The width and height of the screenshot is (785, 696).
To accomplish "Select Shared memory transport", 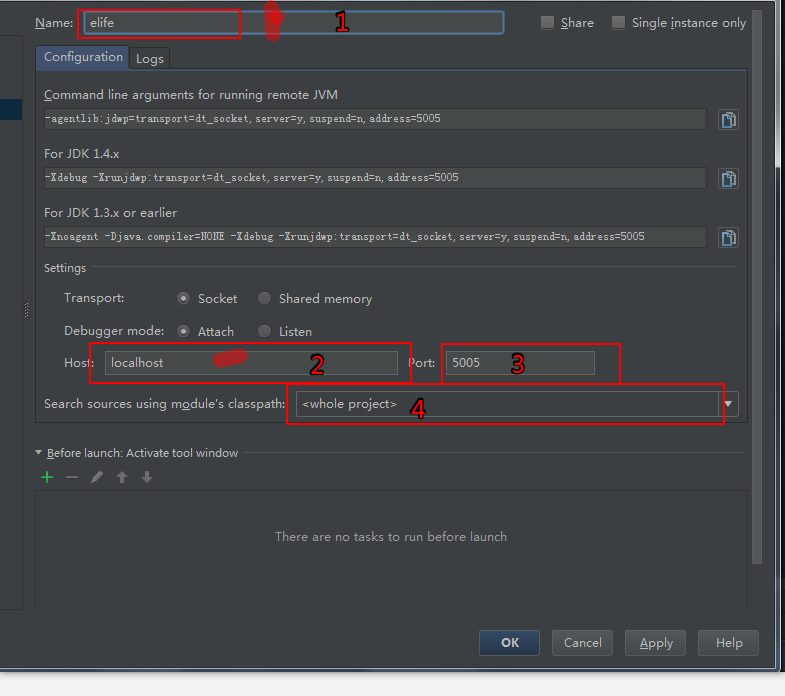I will 264,299.
